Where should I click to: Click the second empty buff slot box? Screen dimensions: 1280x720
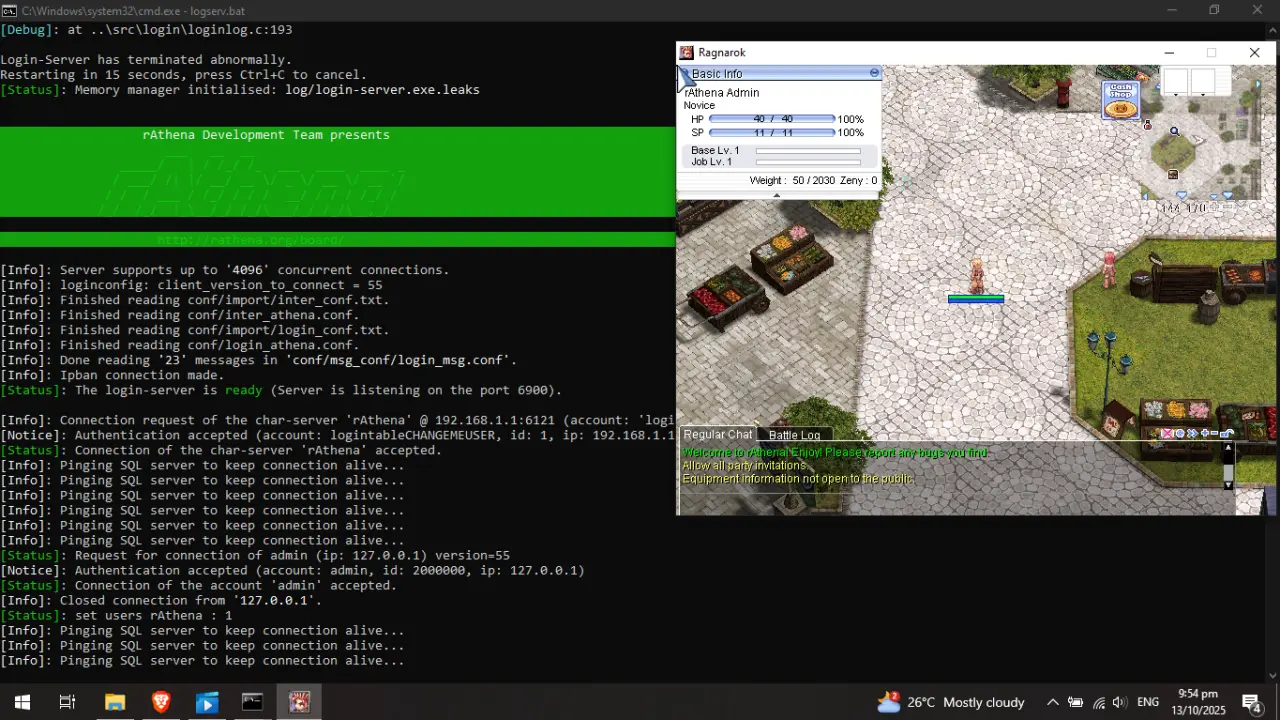tap(1203, 80)
